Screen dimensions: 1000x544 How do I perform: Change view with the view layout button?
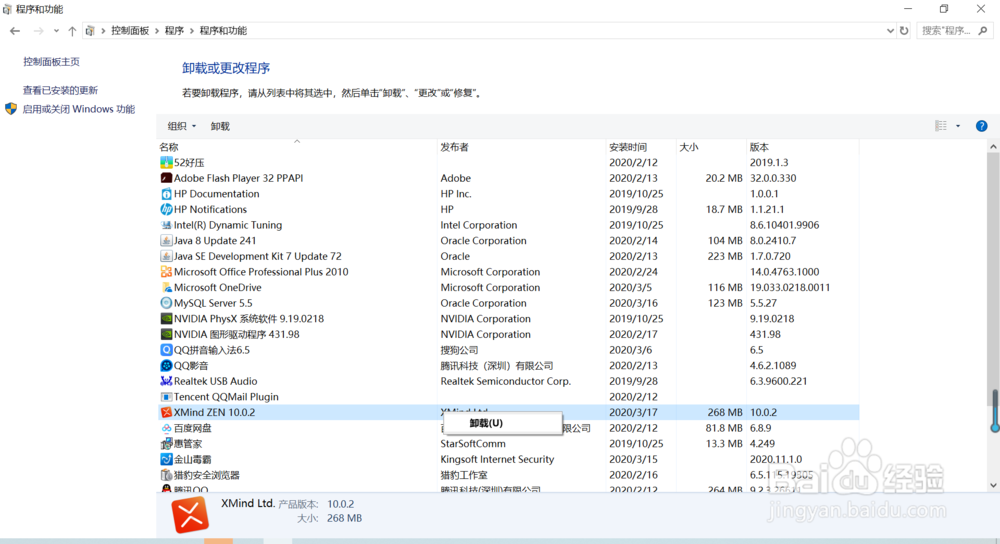tap(941, 126)
